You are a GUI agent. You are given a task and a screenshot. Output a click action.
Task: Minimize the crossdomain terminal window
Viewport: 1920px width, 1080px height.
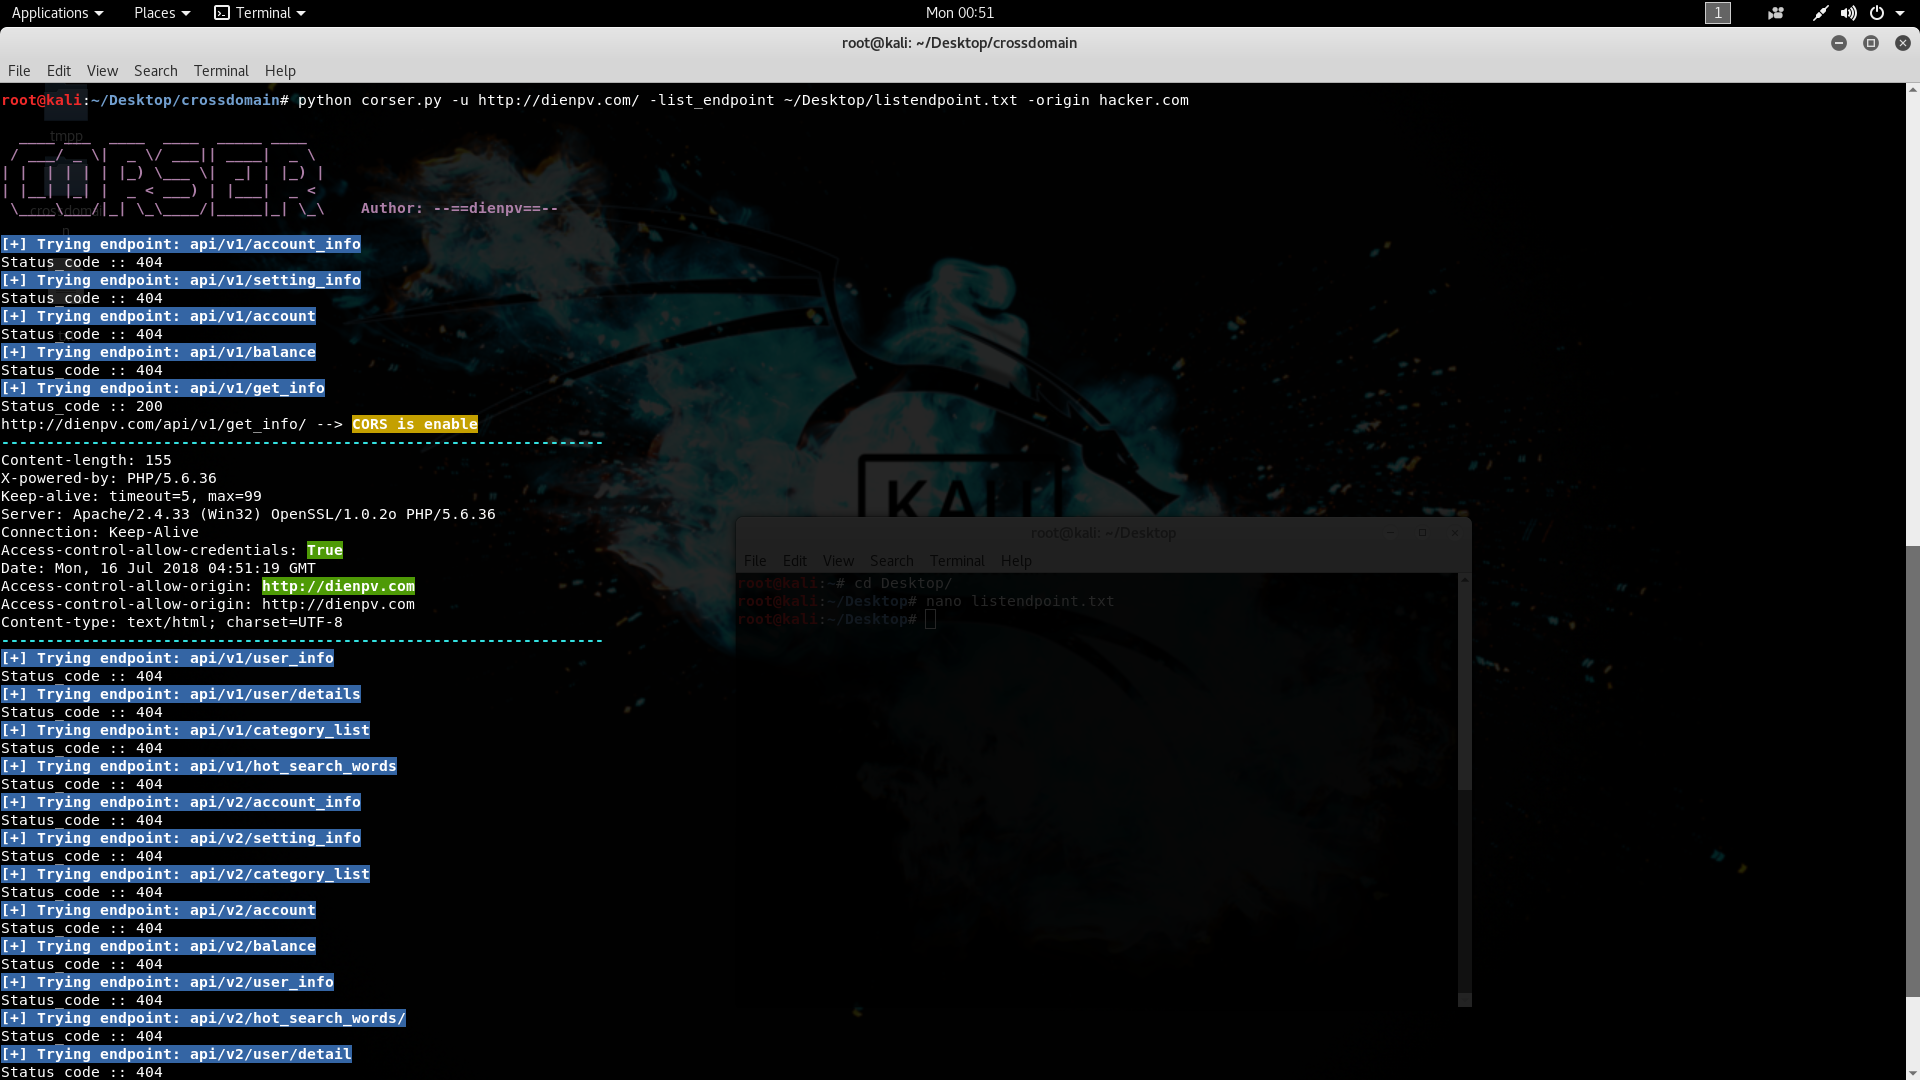(x=1838, y=43)
